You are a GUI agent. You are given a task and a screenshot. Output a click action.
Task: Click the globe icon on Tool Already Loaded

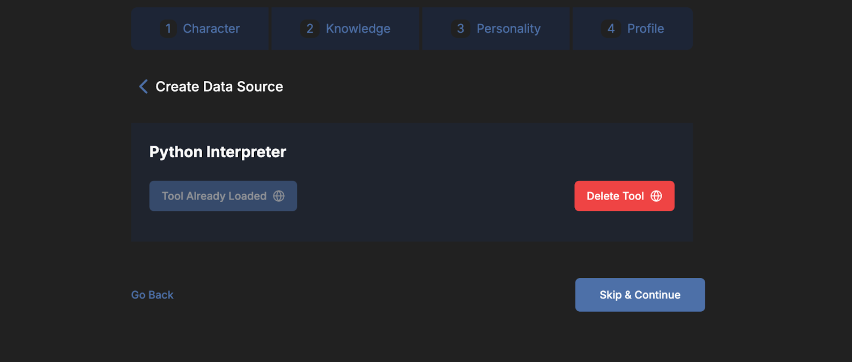[x=279, y=196]
